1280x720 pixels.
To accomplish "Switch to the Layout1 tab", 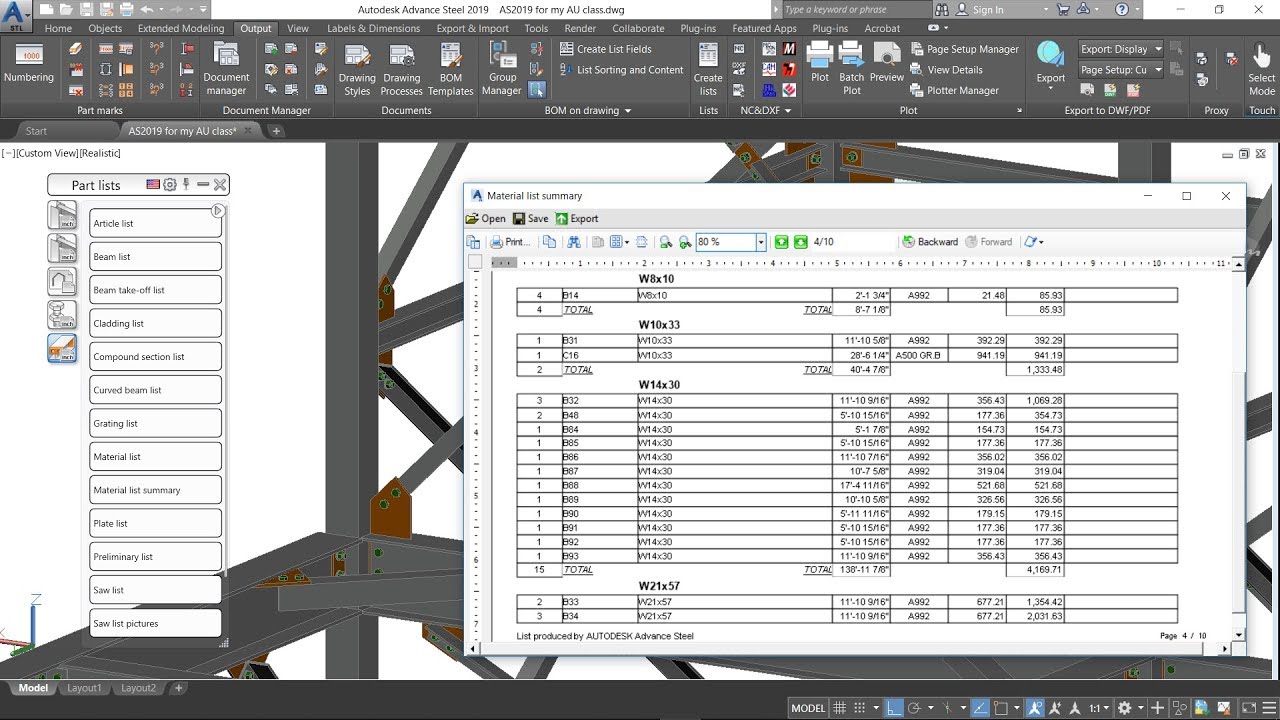I will pyautogui.click(x=85, y=688).
